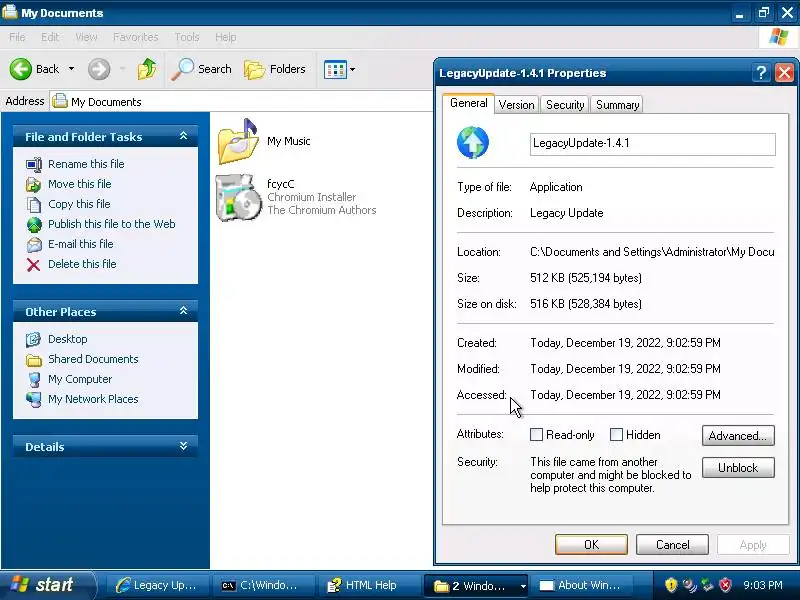Click the Delete this file link
This screenshot has height=600, width=800.
pos(82,264)
